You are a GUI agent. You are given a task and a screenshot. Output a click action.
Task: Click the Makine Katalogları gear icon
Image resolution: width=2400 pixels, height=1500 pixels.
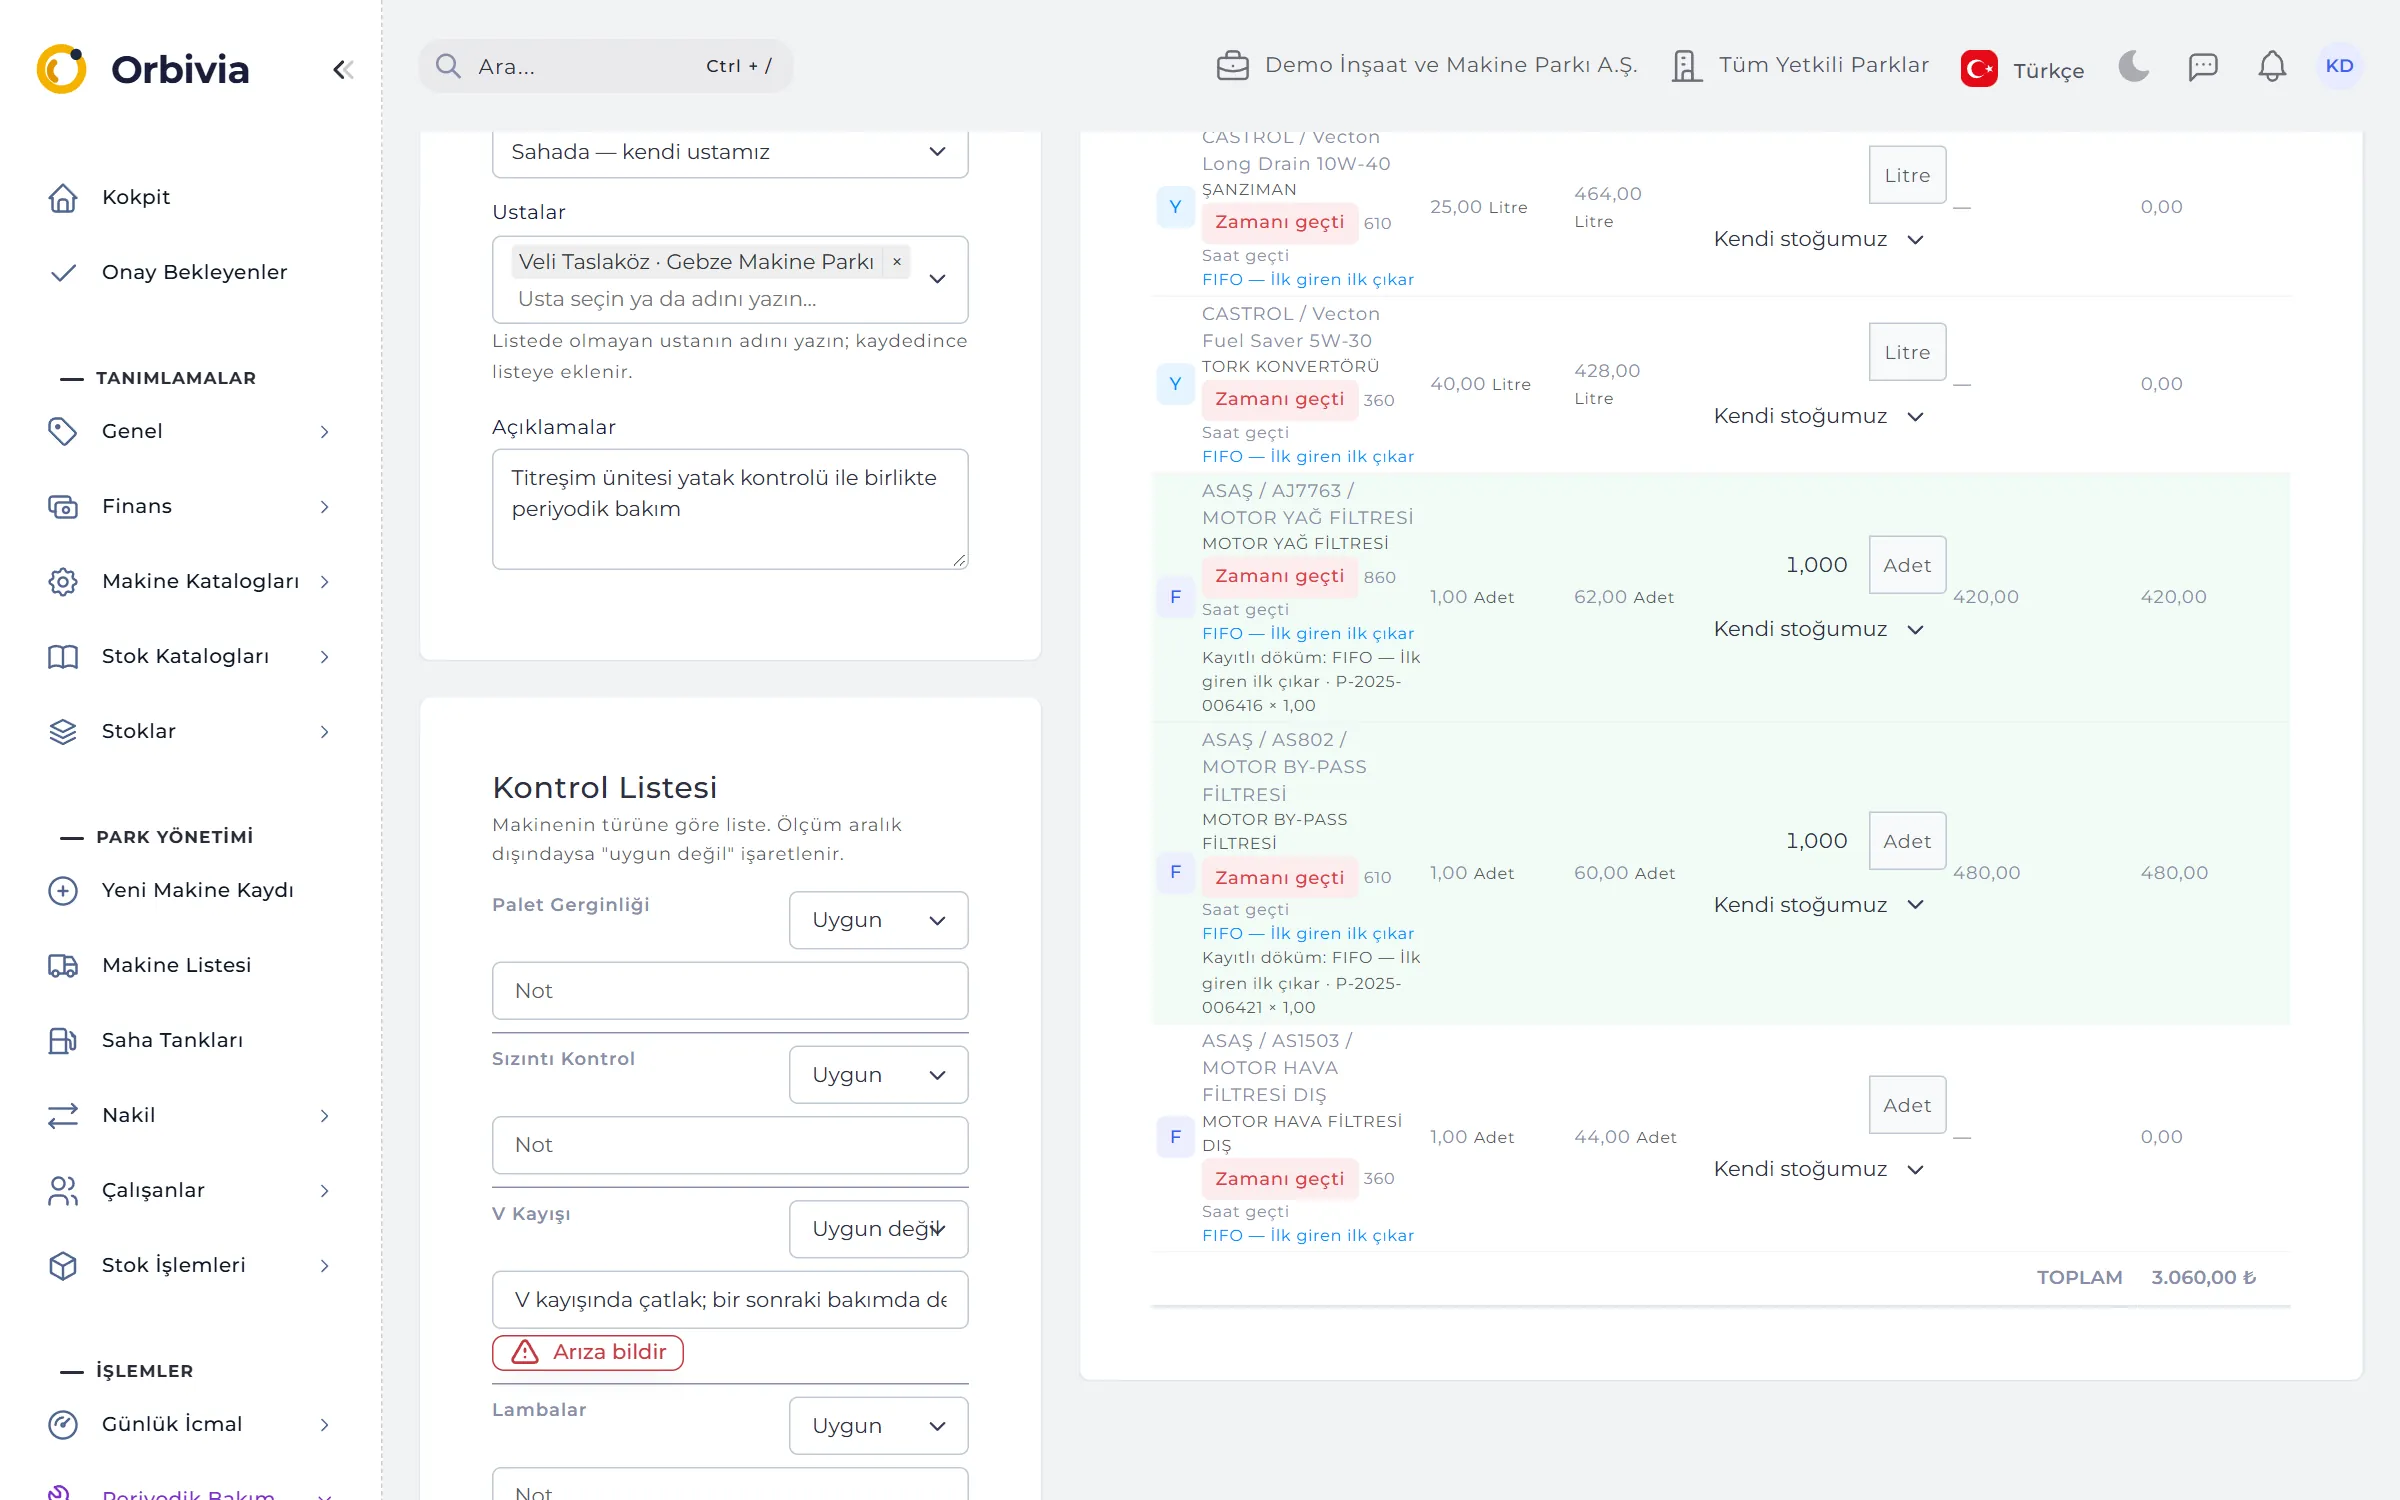[x=63, y=581]
